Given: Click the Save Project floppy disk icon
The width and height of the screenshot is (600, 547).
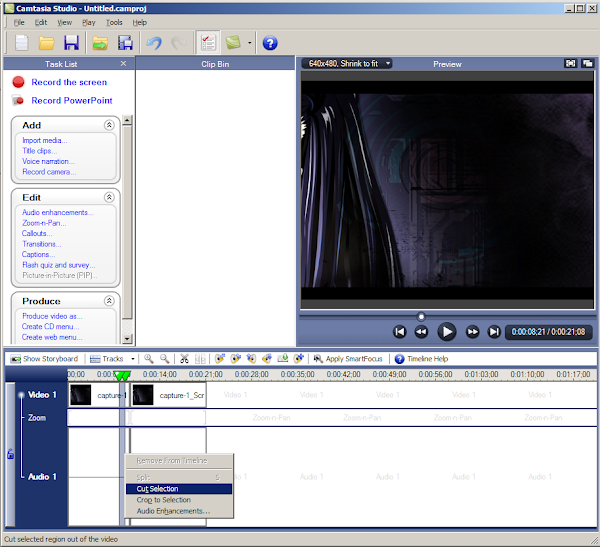Looking at the screenshot, I should (x=71, y=43).
